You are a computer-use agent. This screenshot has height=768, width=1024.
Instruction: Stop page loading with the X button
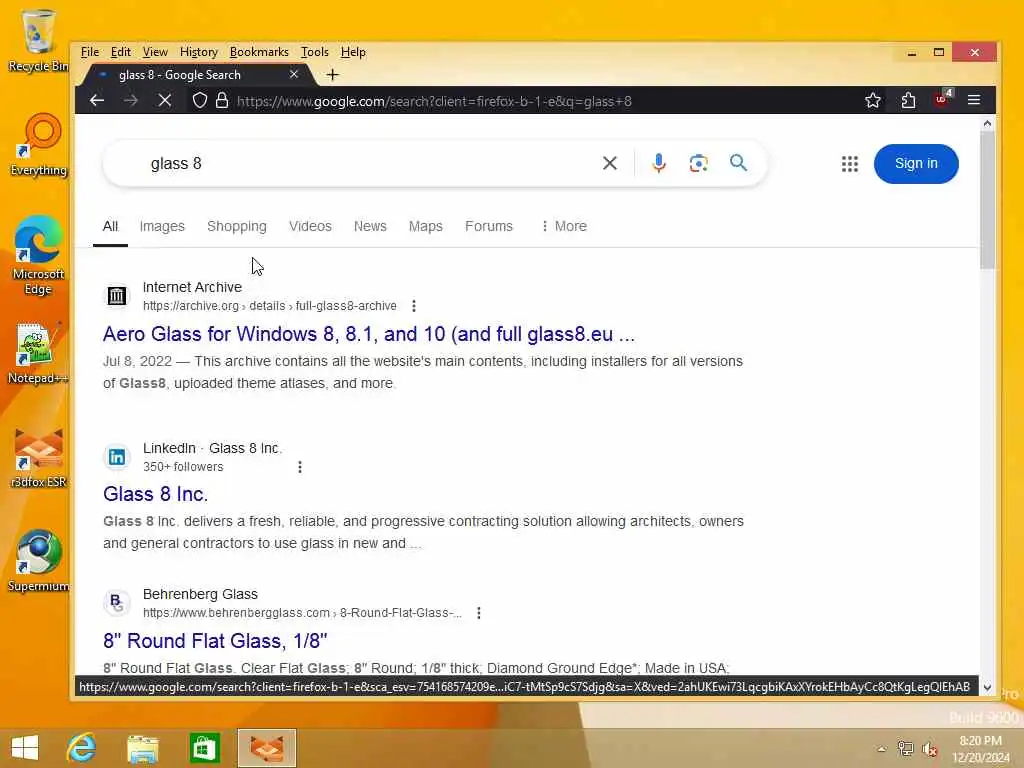tap(165, 101)
